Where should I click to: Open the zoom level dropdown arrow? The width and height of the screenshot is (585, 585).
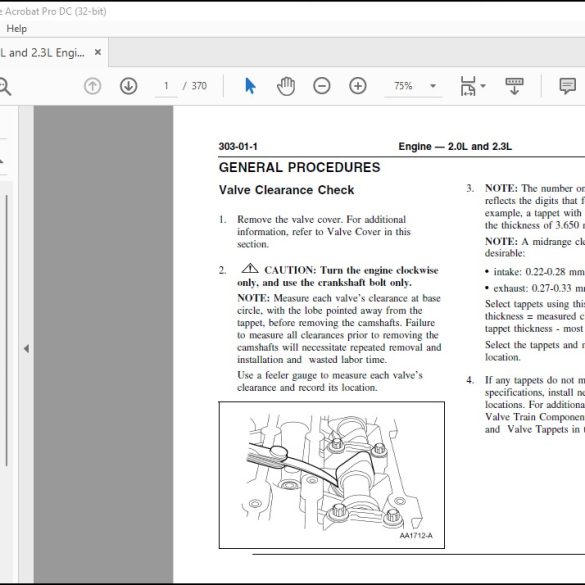433,86
